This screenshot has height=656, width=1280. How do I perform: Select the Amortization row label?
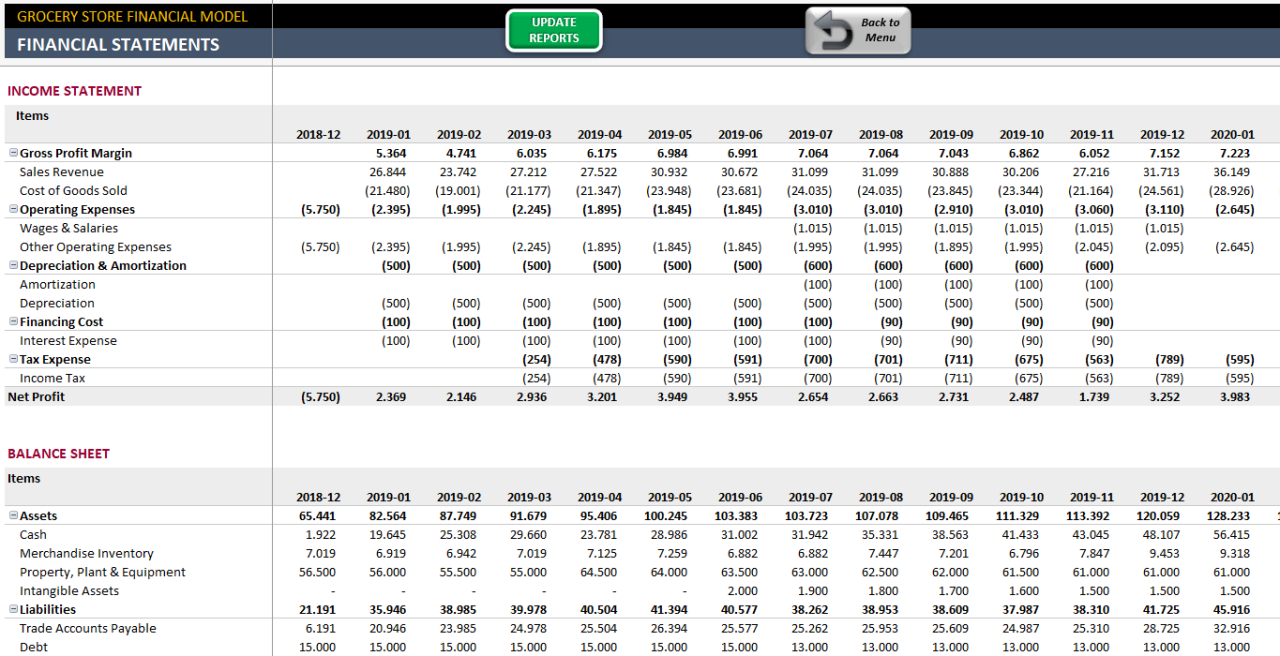click(57, 284)
